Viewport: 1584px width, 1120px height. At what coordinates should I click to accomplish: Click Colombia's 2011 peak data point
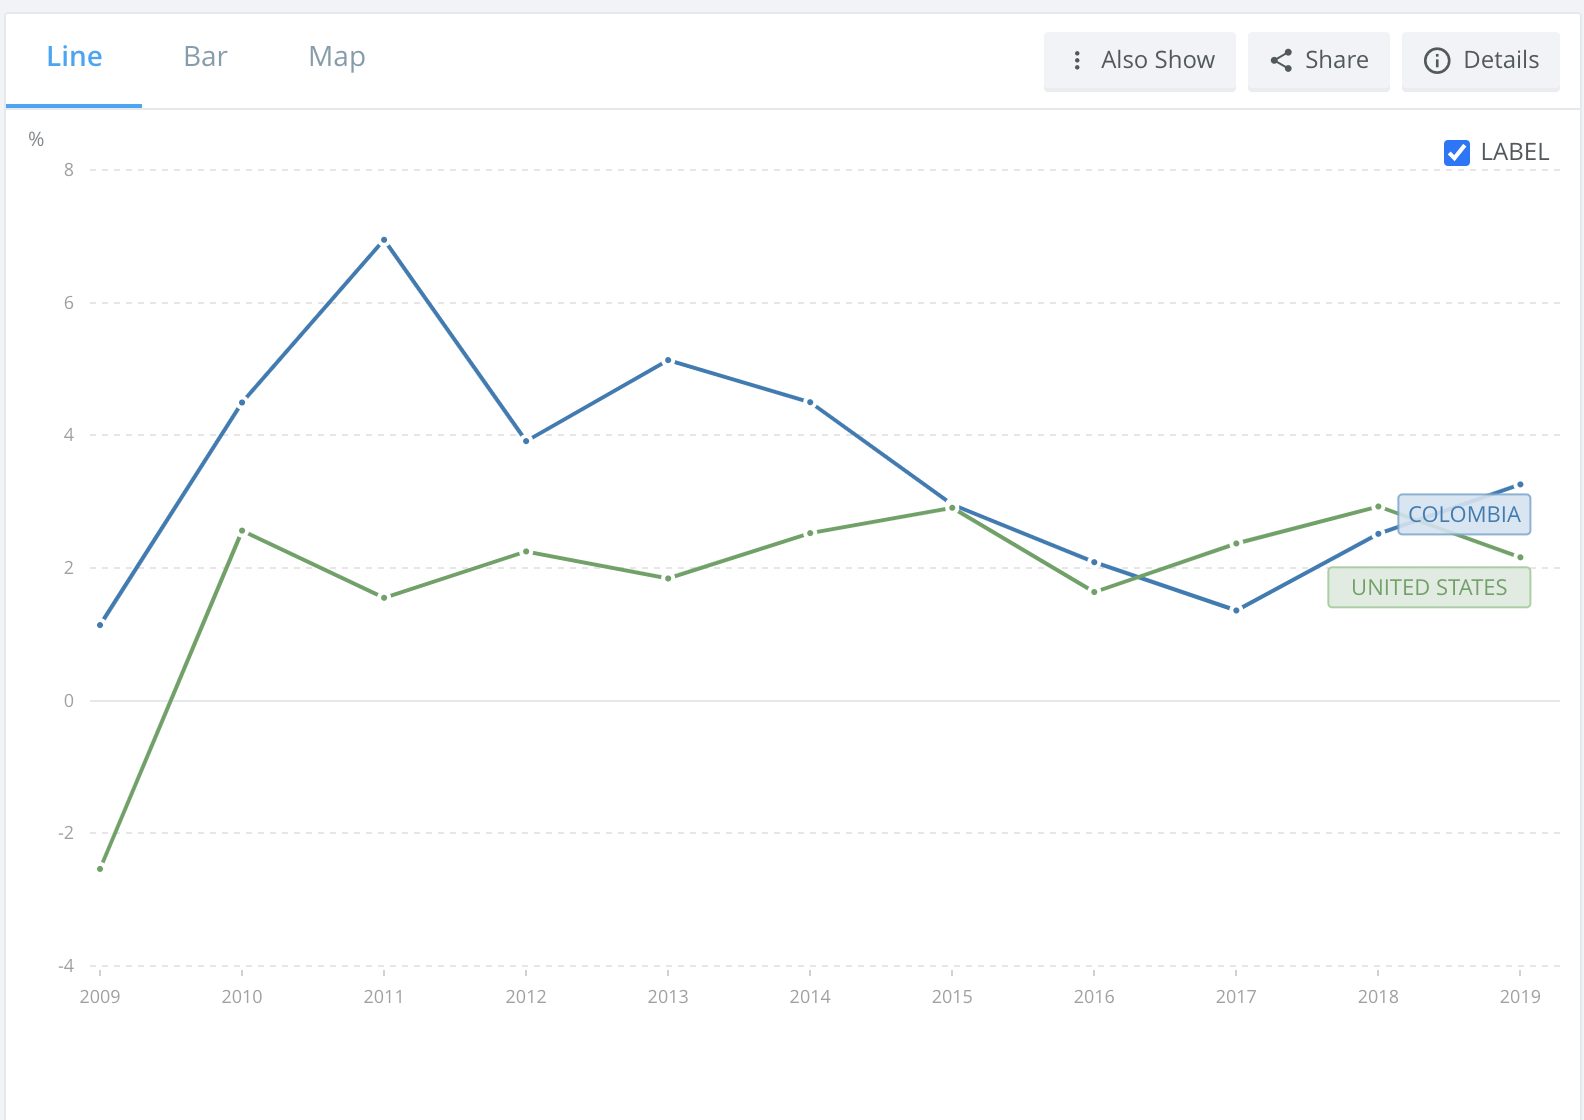click(384, 240)
